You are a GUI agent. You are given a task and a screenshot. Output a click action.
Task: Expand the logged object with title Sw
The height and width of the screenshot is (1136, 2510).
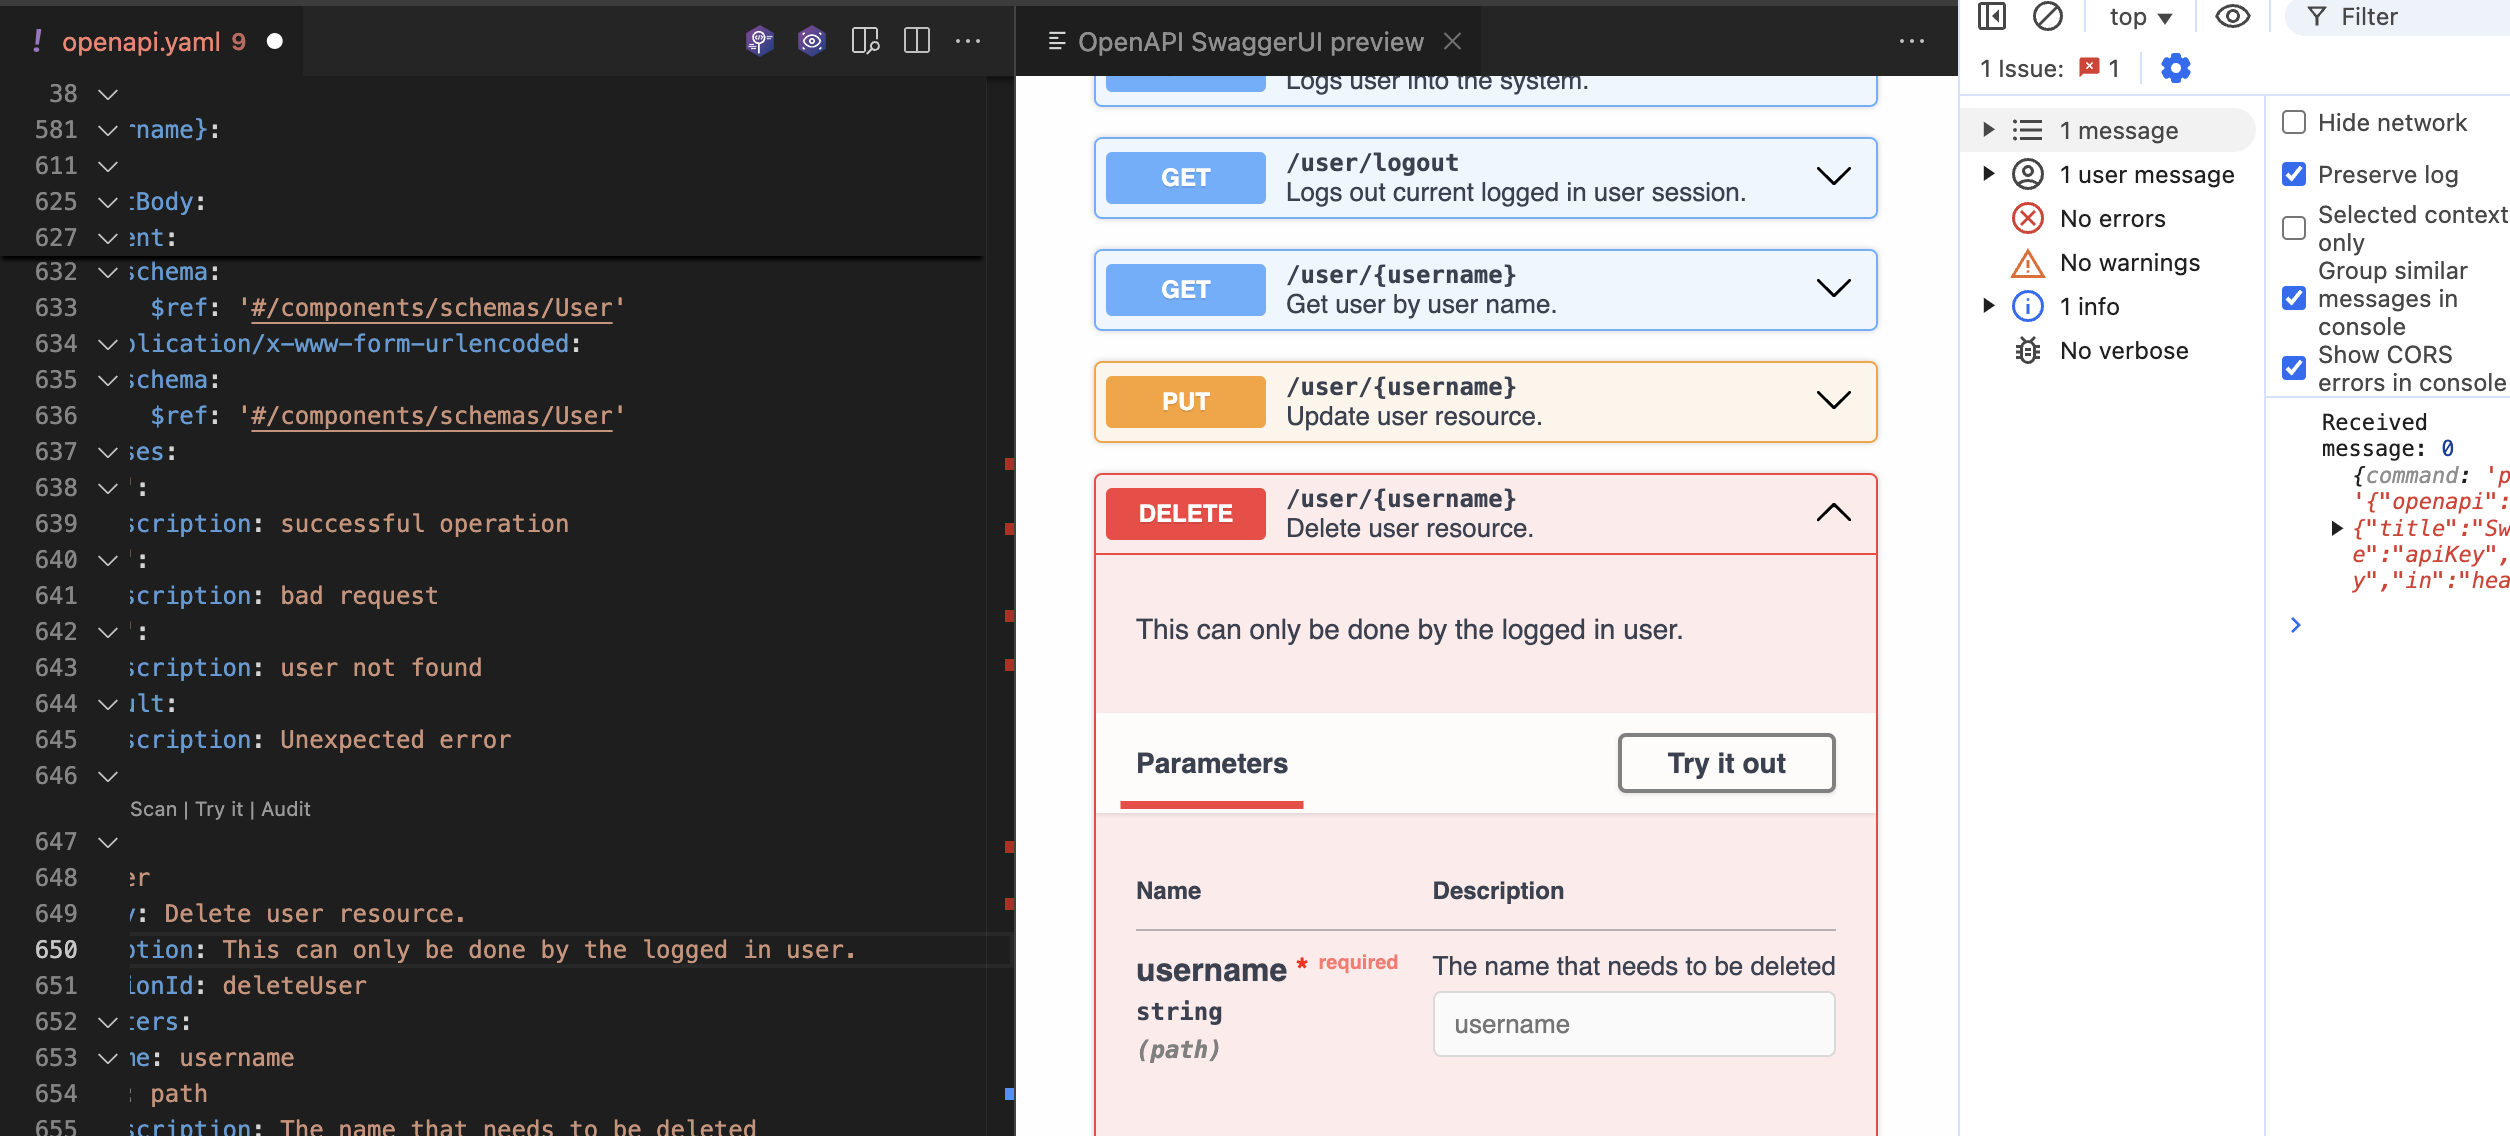click(2337, 528)
